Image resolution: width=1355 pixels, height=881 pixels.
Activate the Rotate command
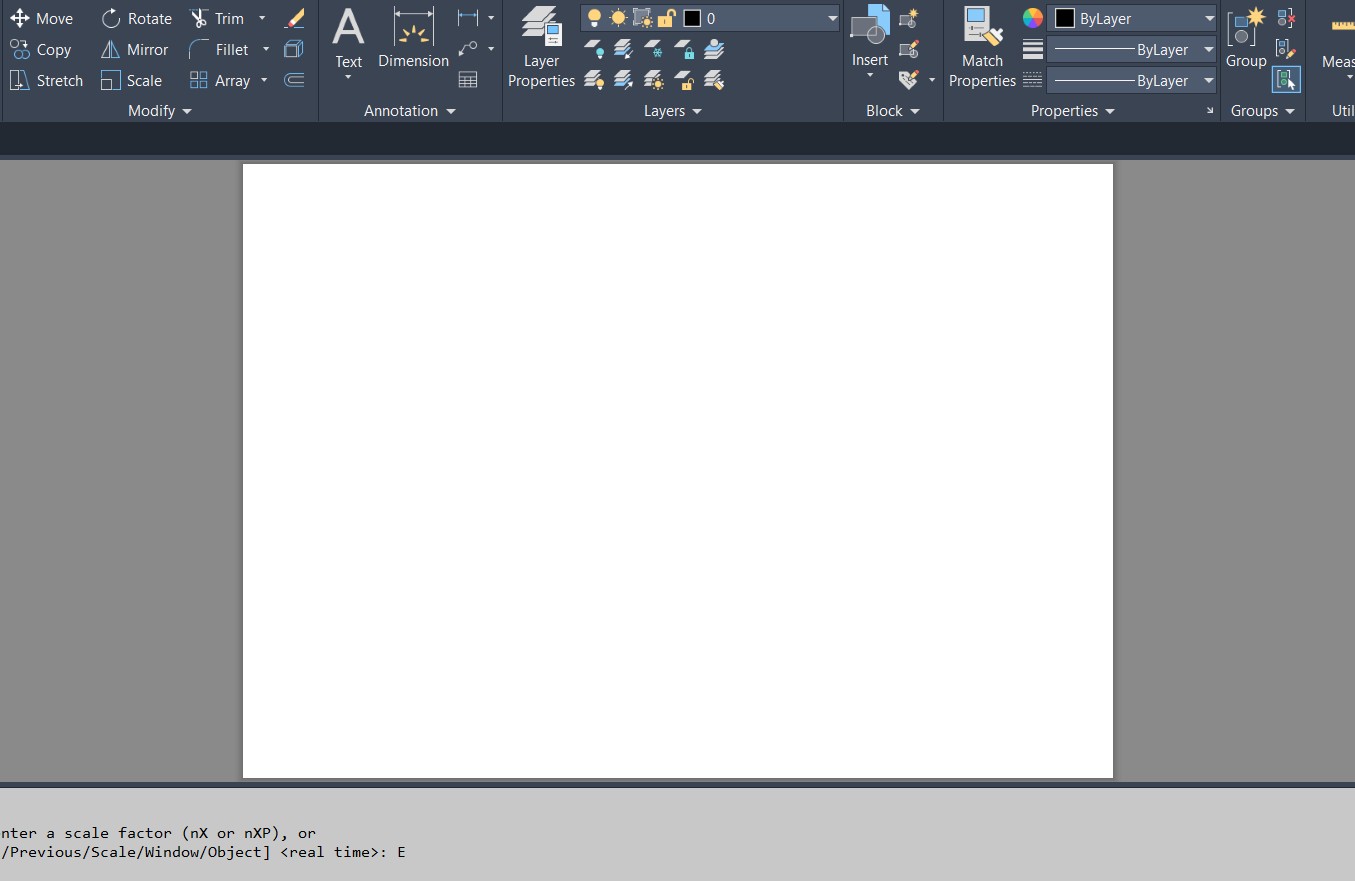coord(137,19)
